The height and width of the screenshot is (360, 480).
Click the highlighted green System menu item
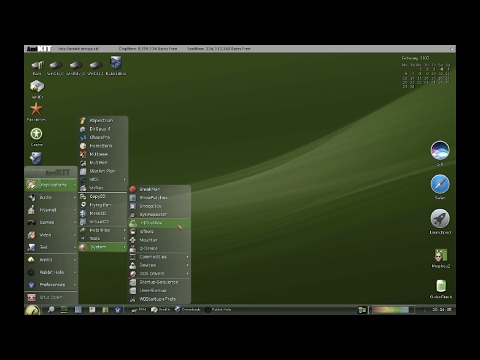tap(159, 223)
